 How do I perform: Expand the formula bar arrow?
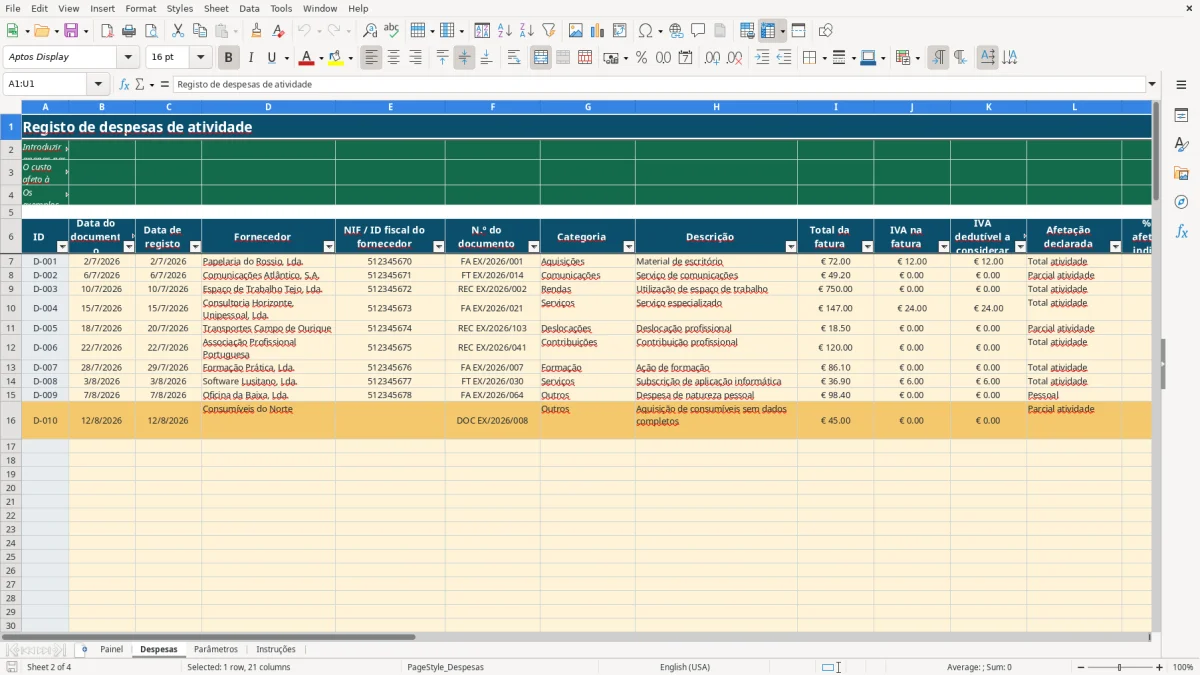1152,84
